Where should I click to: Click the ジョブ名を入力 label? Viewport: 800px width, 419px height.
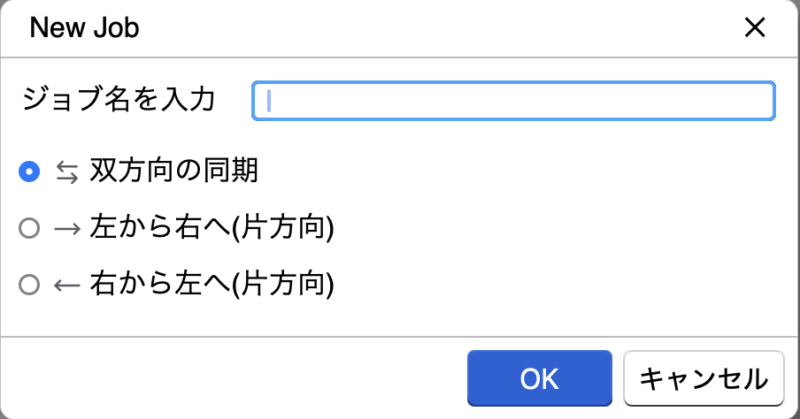tap(118, 100)
